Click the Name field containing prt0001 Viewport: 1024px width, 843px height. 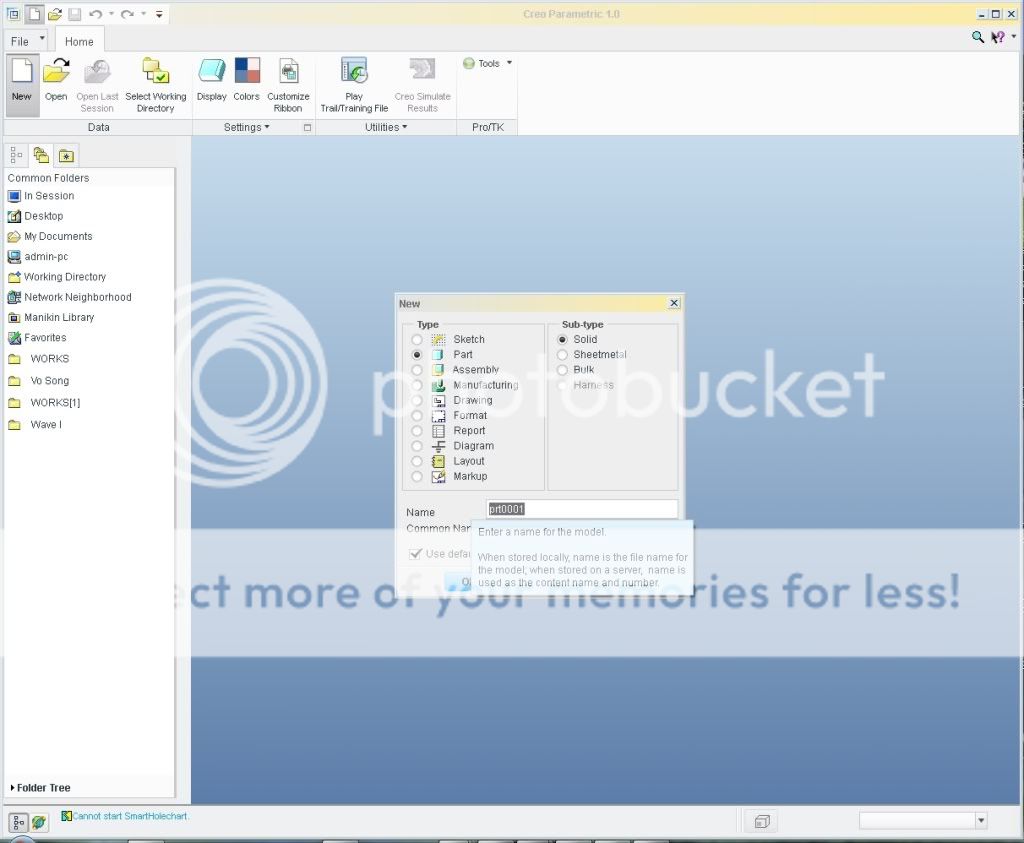tap(582, 509)
